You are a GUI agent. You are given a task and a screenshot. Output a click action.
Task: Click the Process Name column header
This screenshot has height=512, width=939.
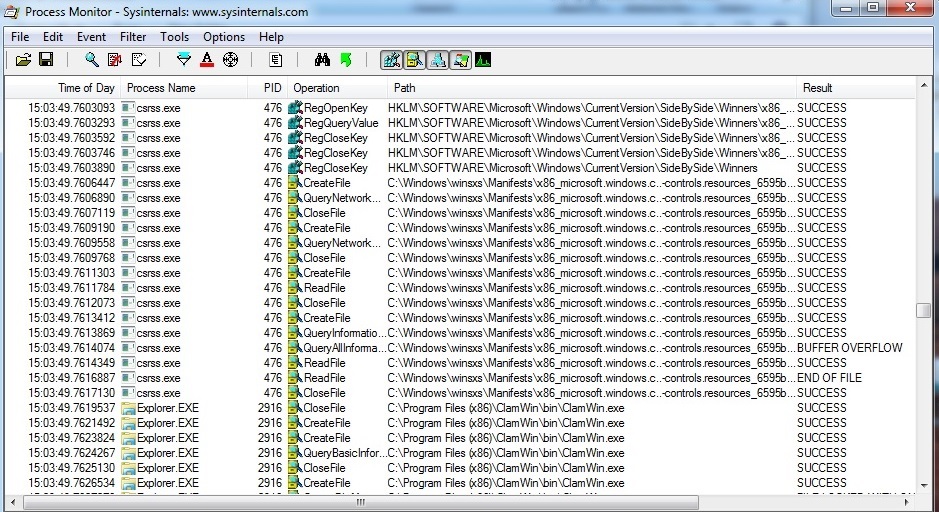(x=161, y=88)
